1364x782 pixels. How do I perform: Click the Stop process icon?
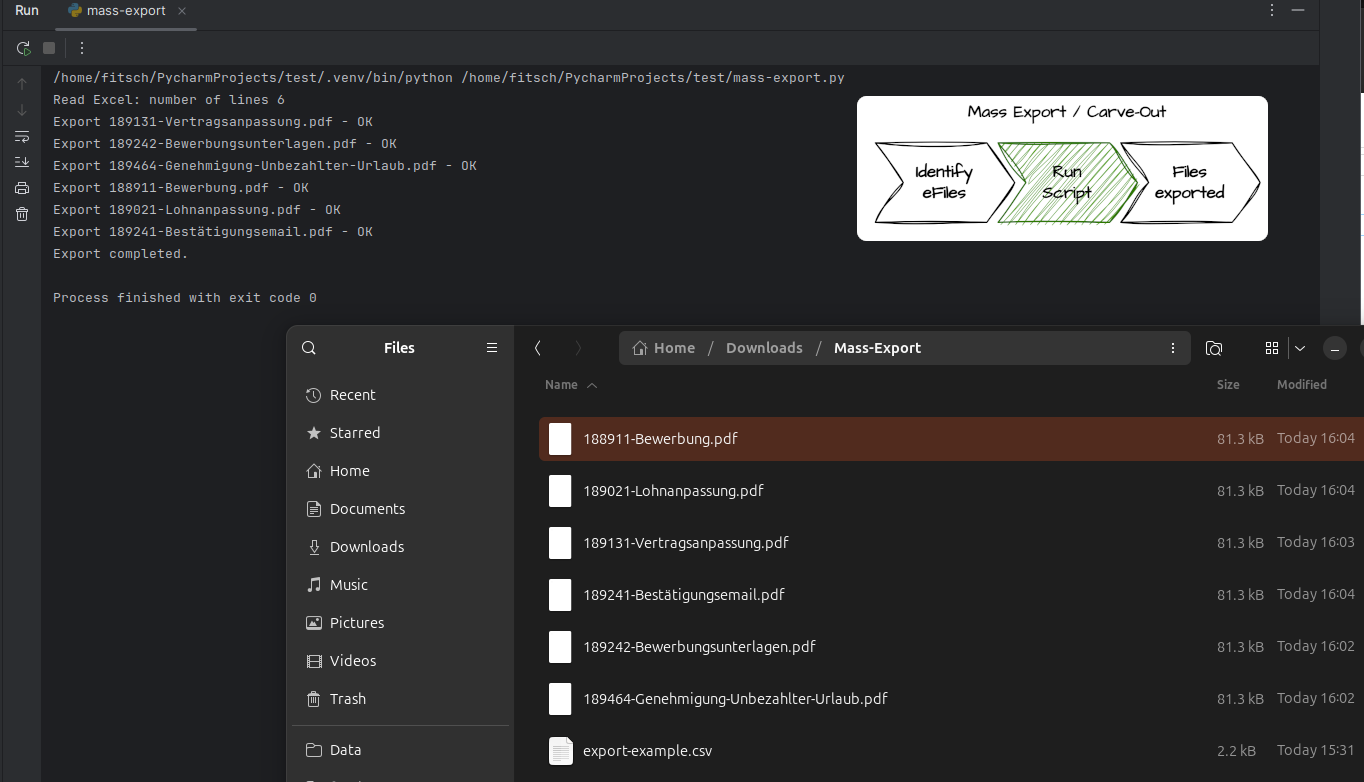pyautogui.click(x=48, y=47)
